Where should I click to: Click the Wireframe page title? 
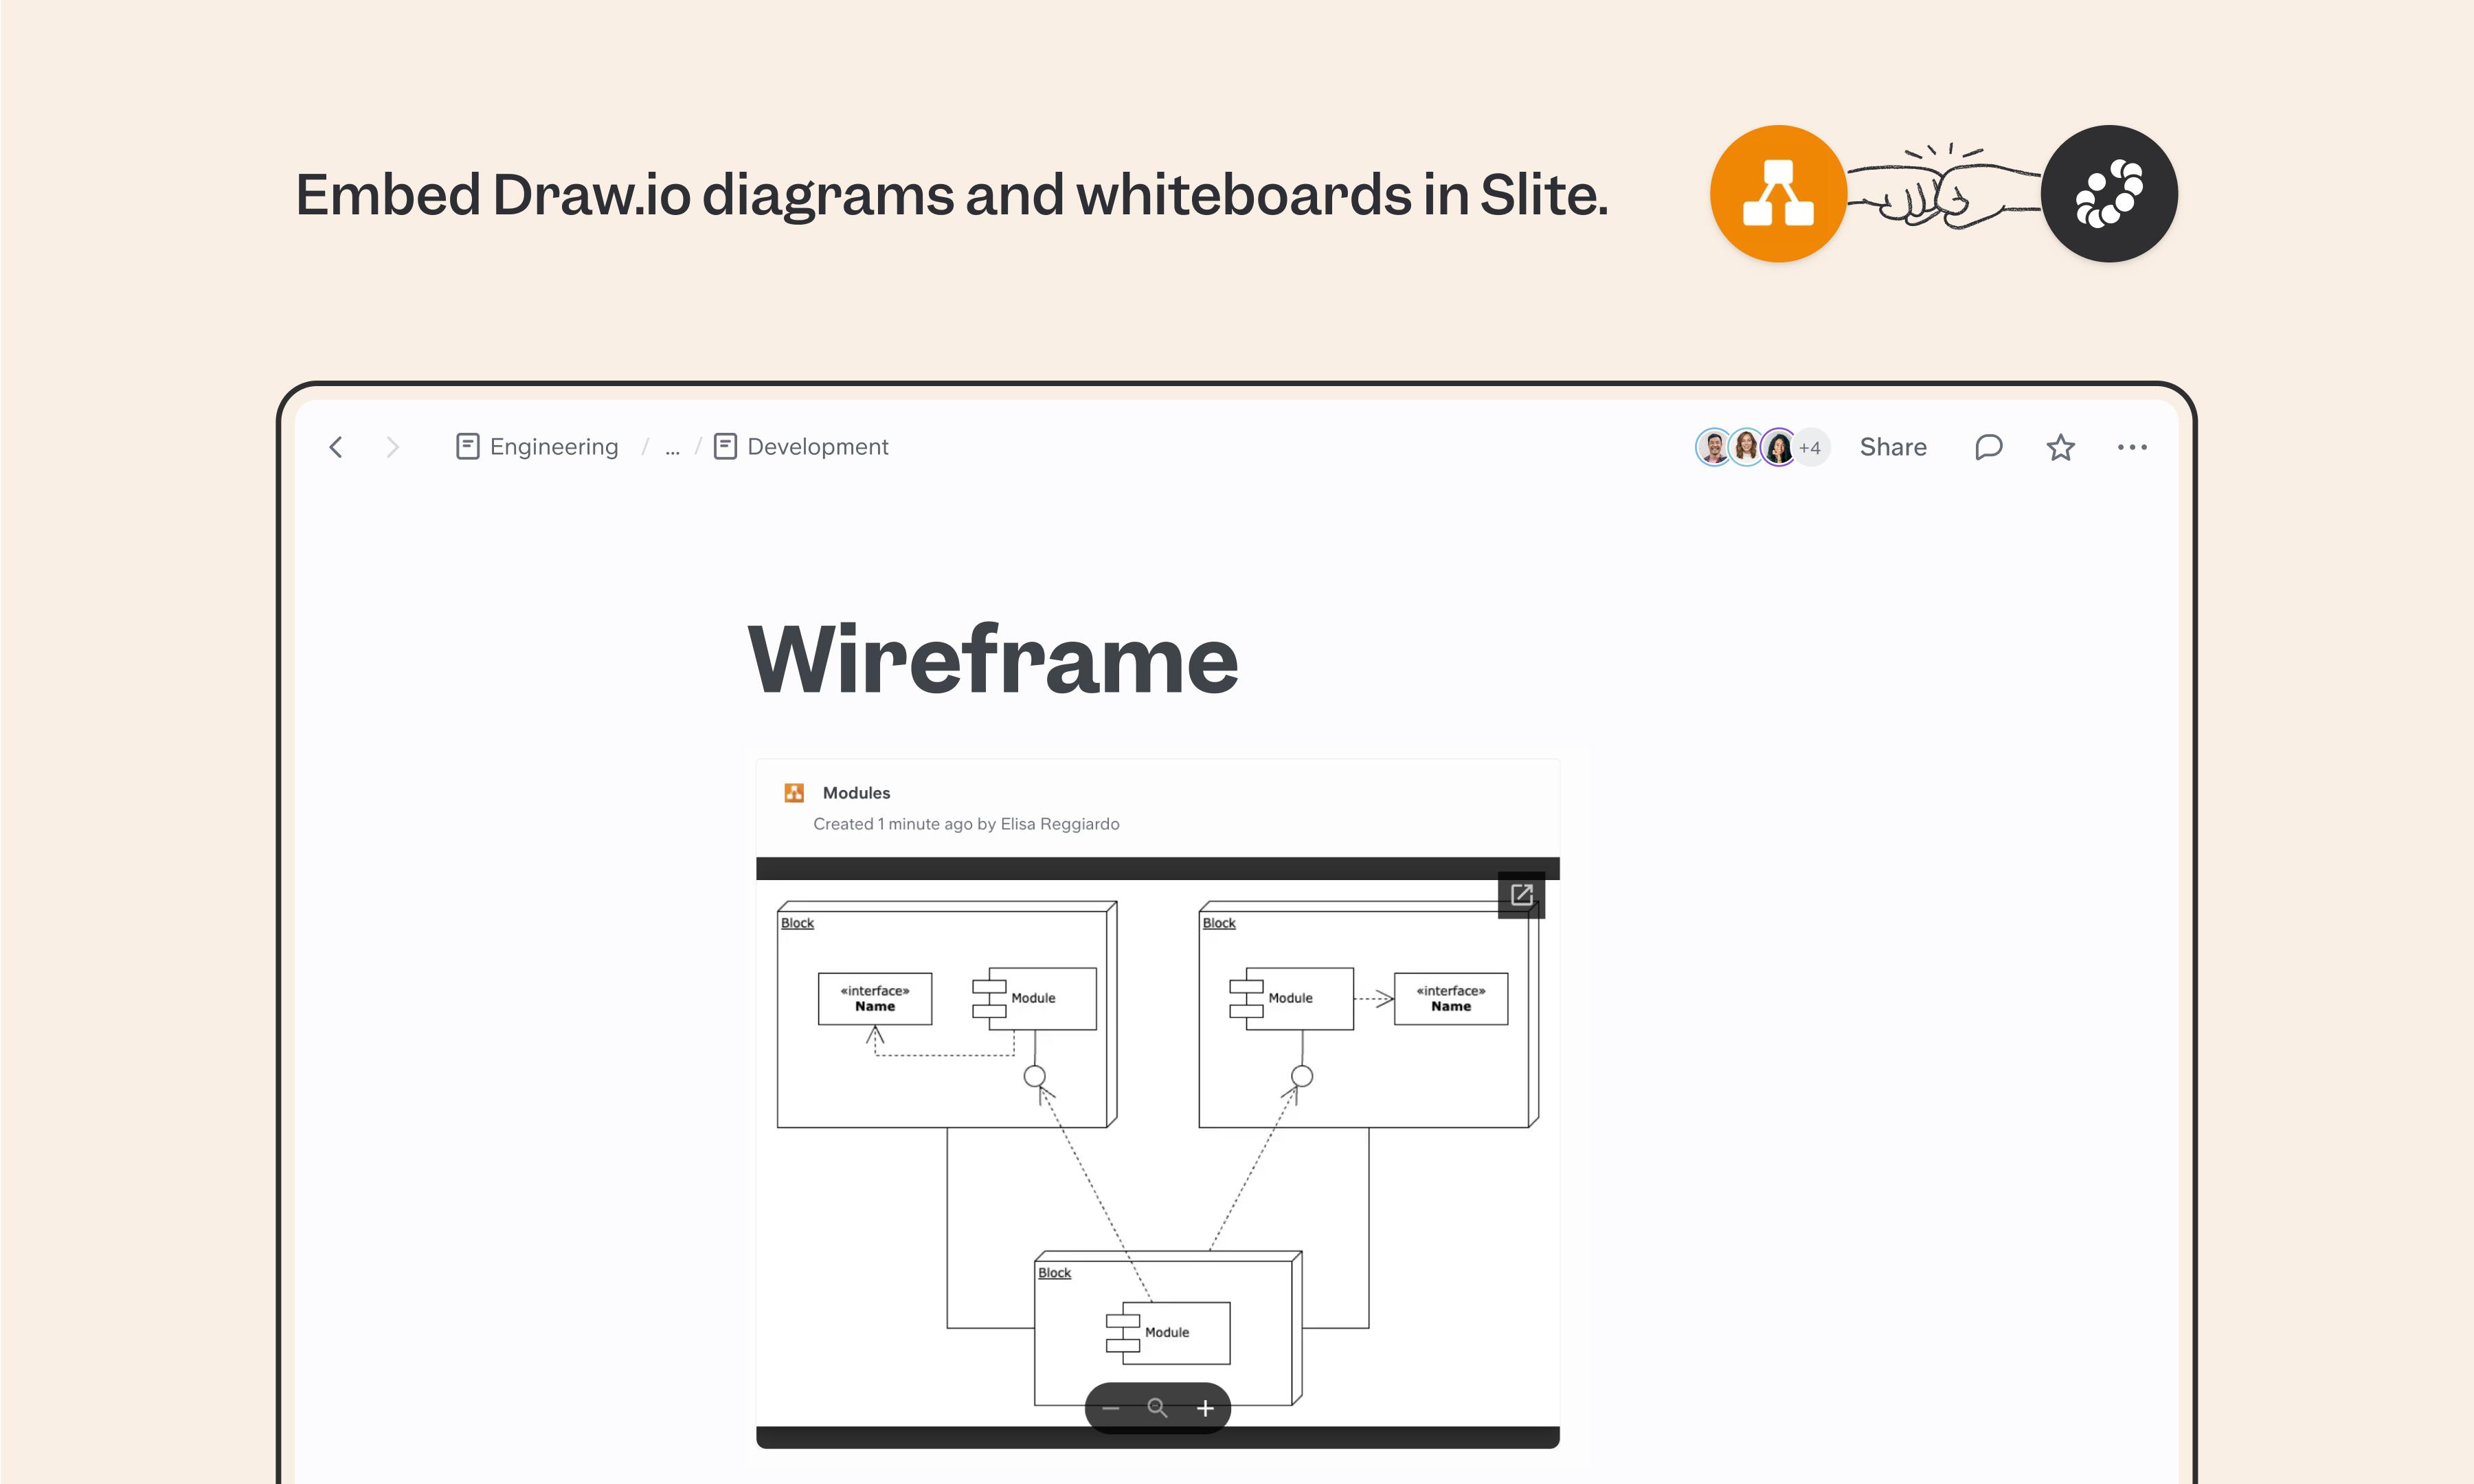(992, 659)
